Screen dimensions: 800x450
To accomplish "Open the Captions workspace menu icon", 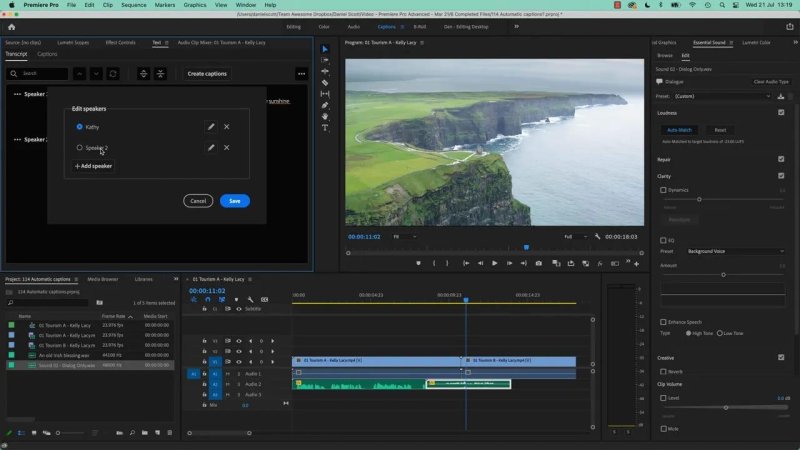I will coord(402,27).
